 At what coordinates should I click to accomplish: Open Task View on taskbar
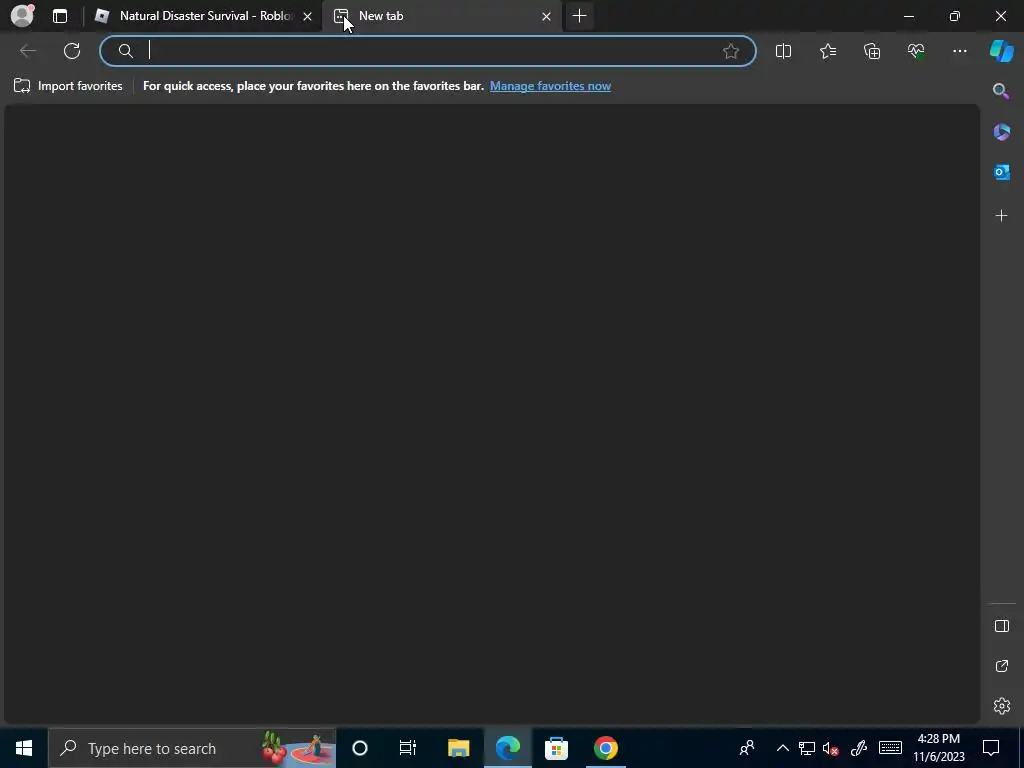pos(408,748)
